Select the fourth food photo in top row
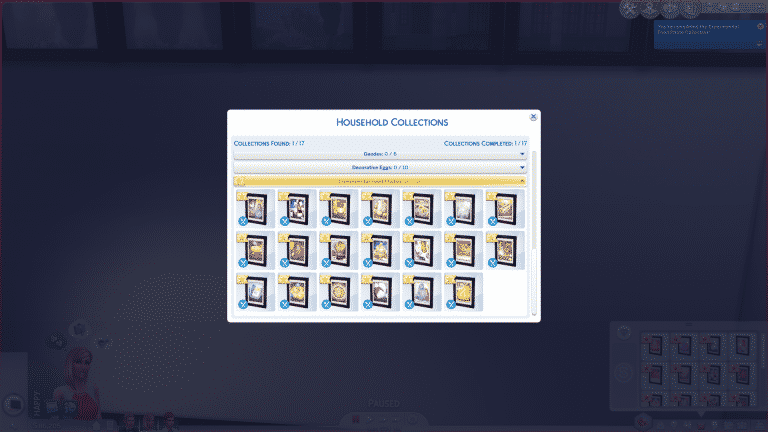Image resolution: width=768 pixels, height=432 pixels. [380, 209]
